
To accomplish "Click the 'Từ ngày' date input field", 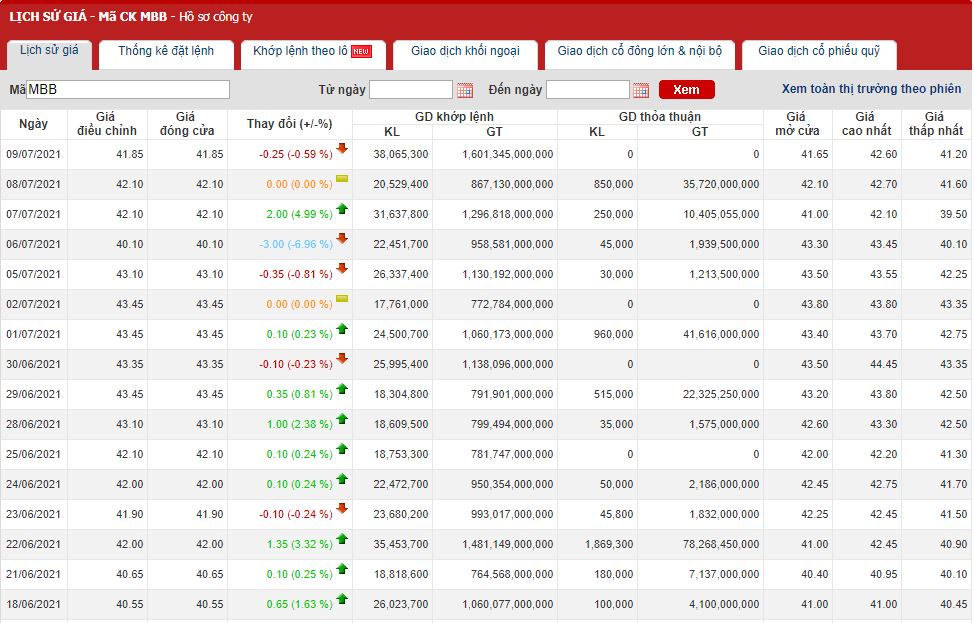I will [x=411, y=90].
